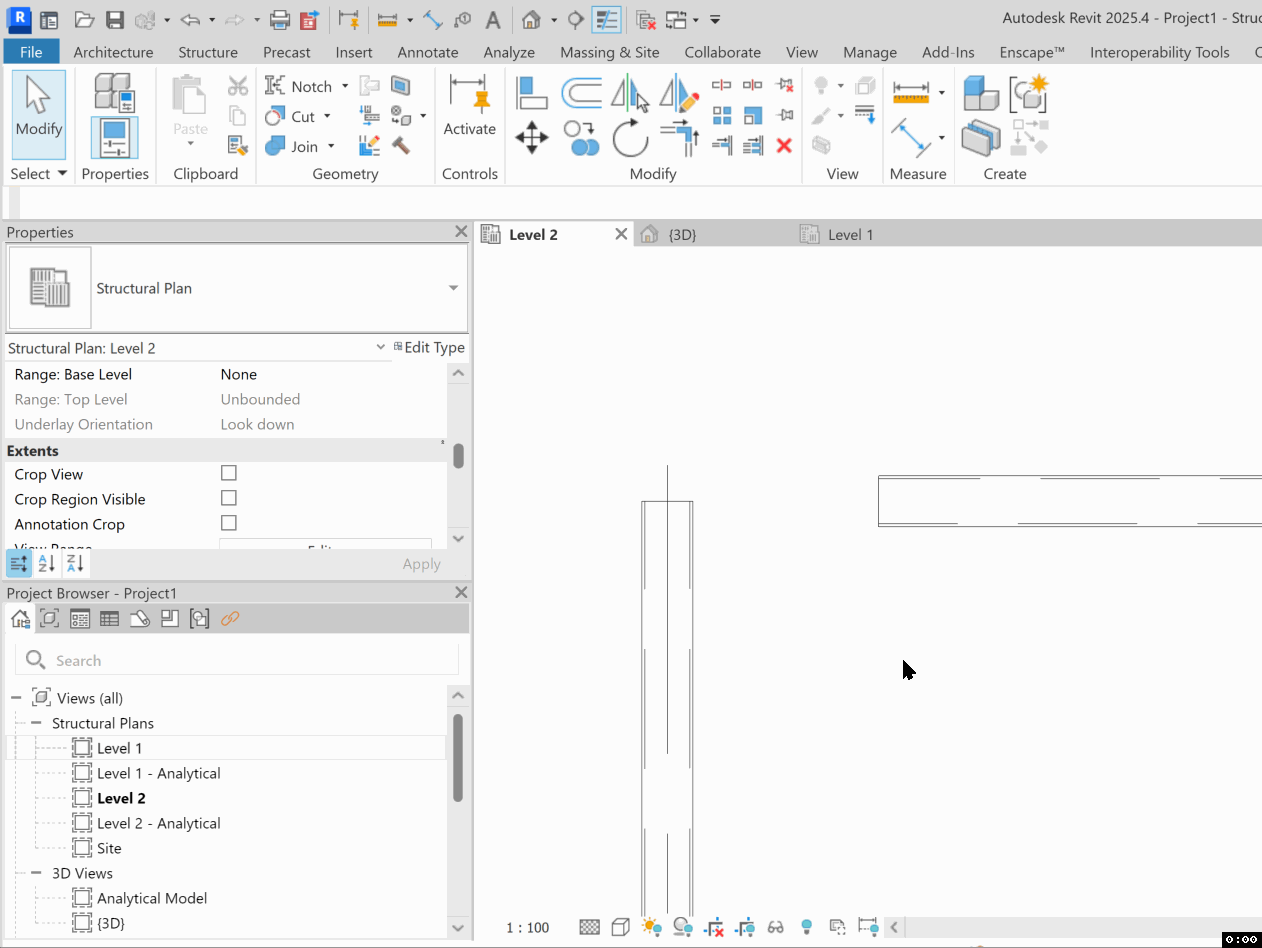1262x948 pixels.
Task: Turn on Shadows from the view control bar
Action: (683, 927)
